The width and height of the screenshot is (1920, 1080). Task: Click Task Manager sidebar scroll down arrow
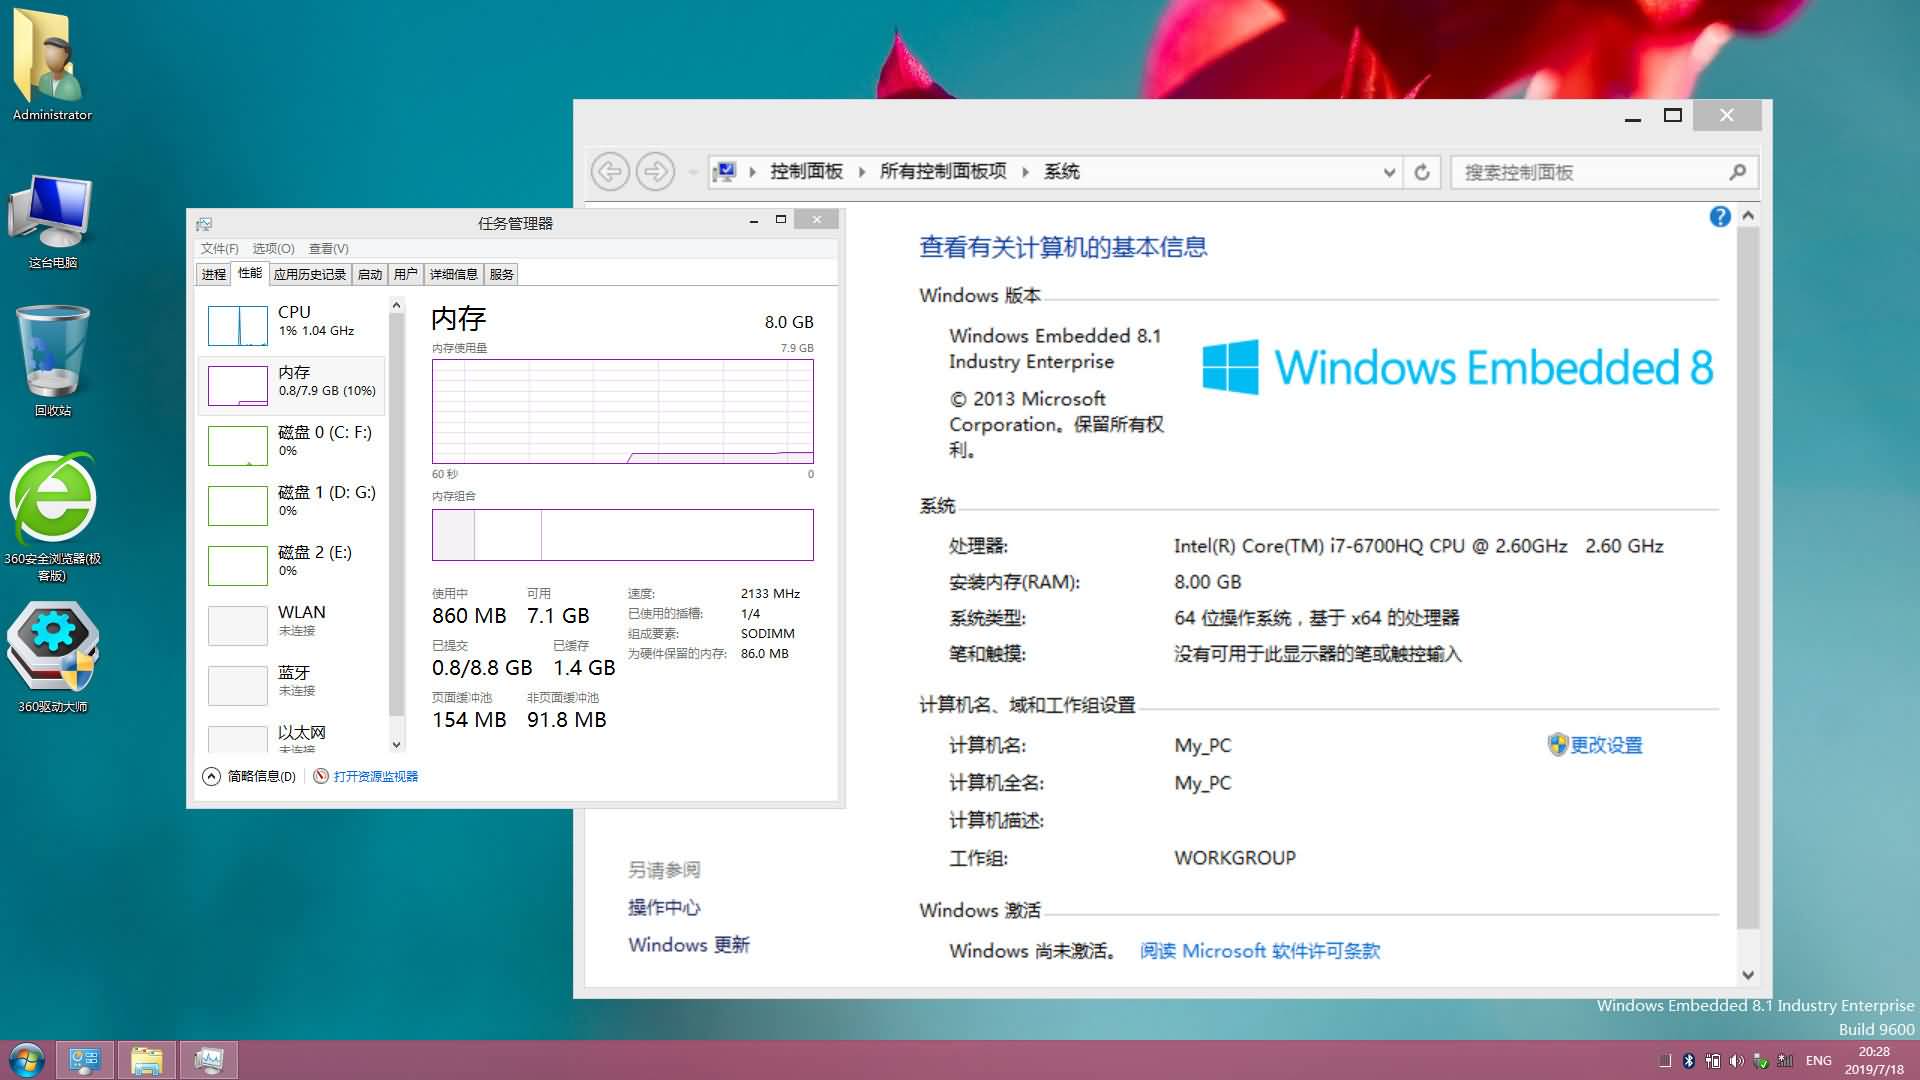pyautogui.click(x=396, y=744)
